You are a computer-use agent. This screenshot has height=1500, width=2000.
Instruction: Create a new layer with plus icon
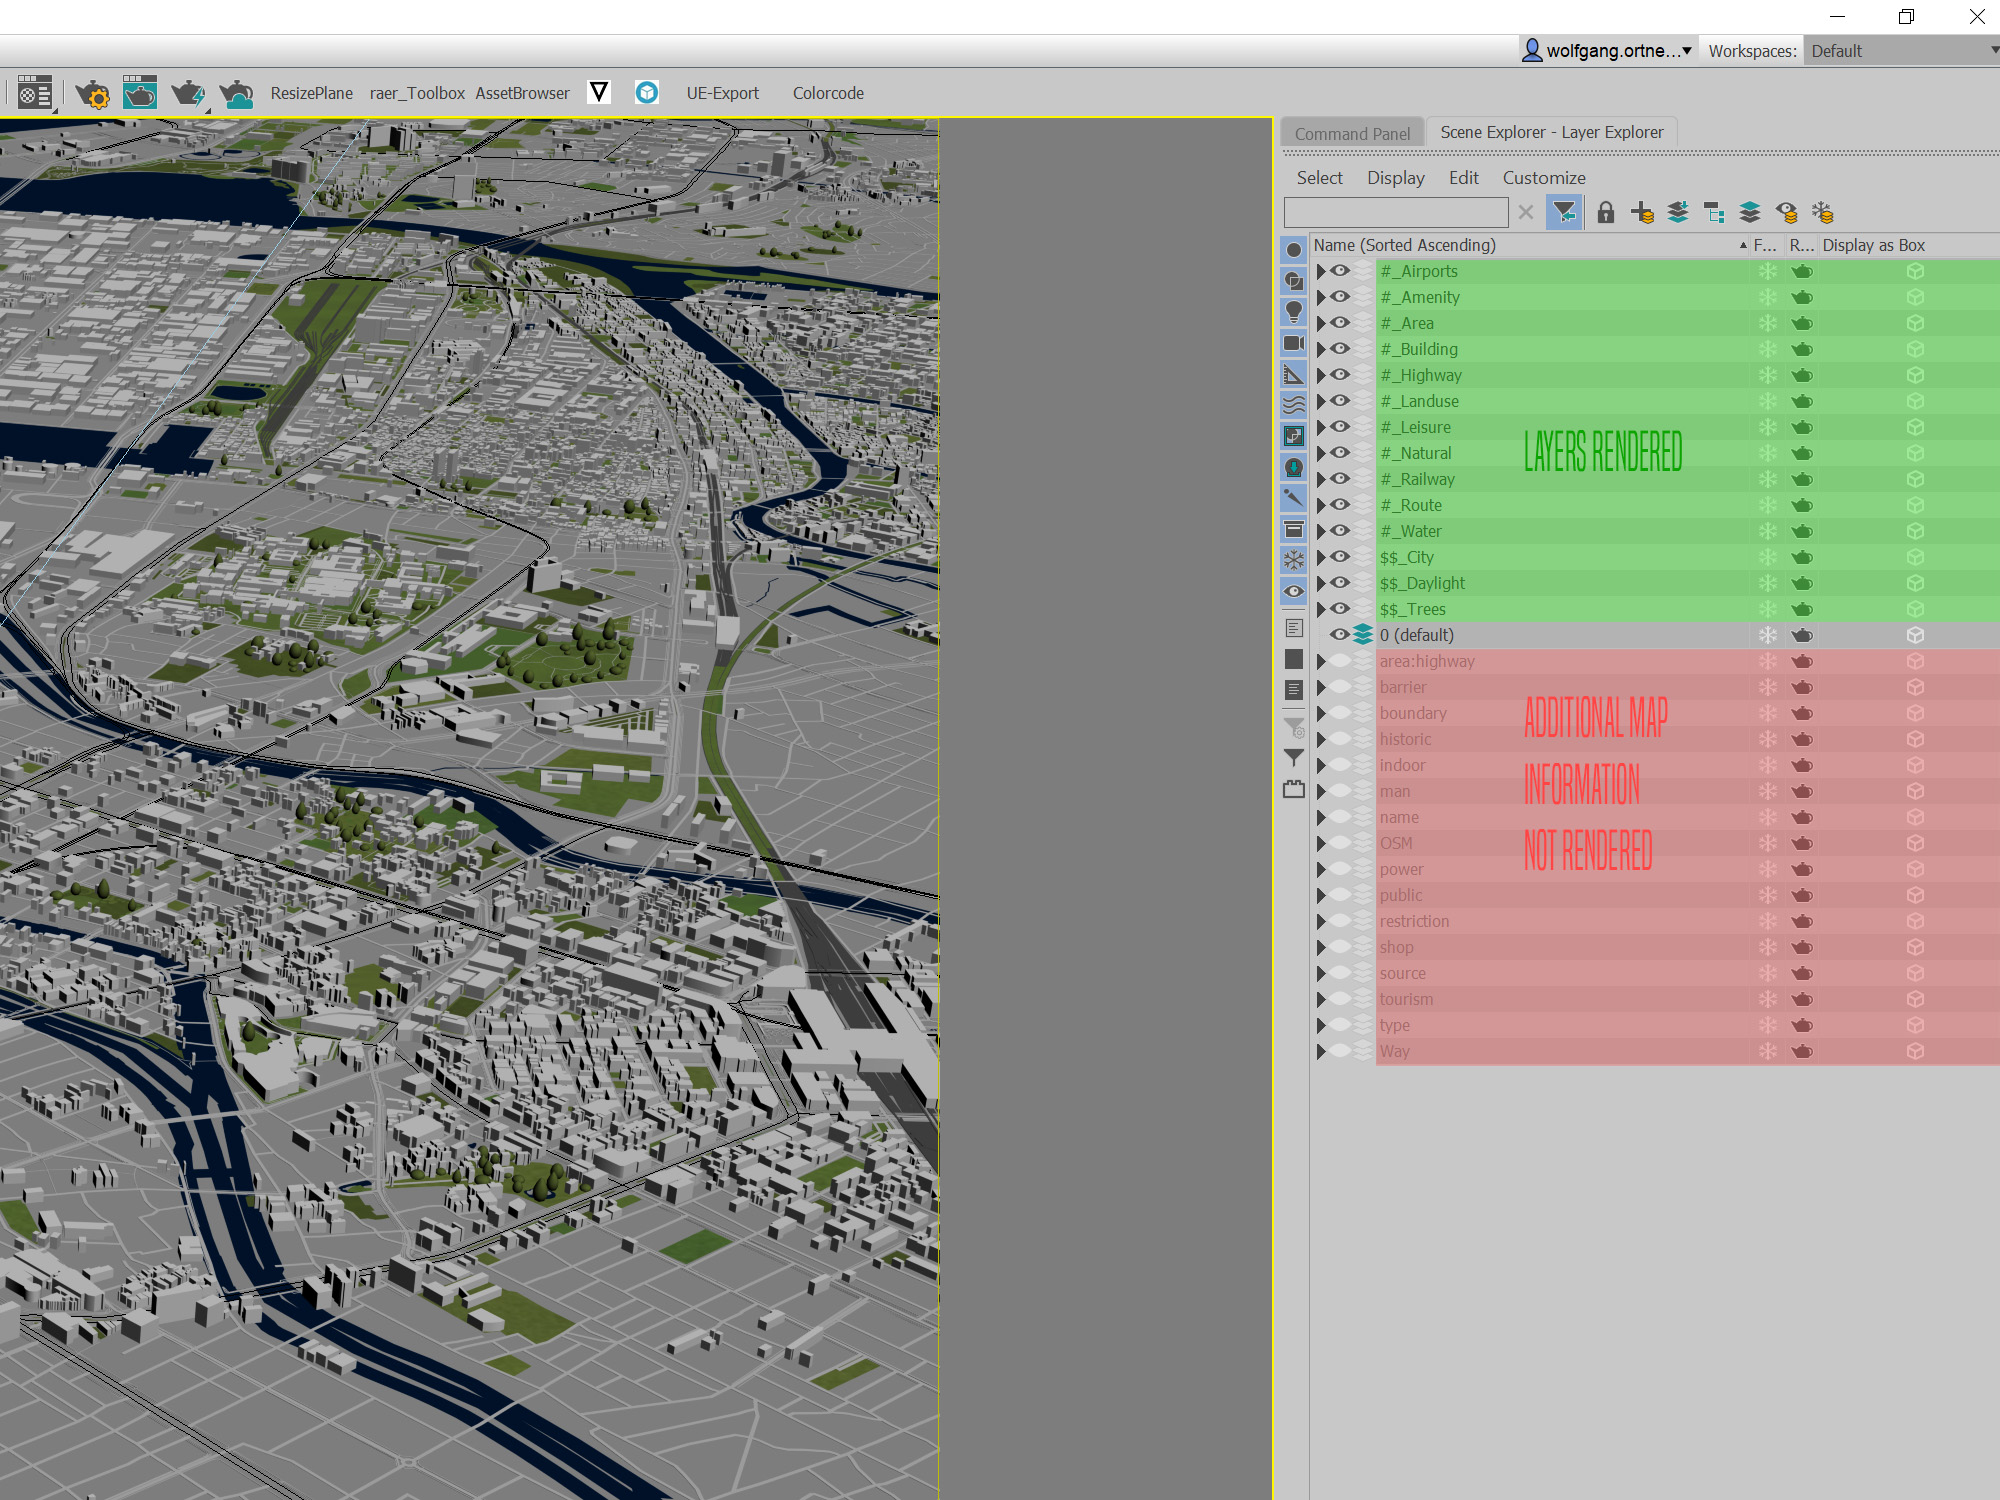point(1642,212)
